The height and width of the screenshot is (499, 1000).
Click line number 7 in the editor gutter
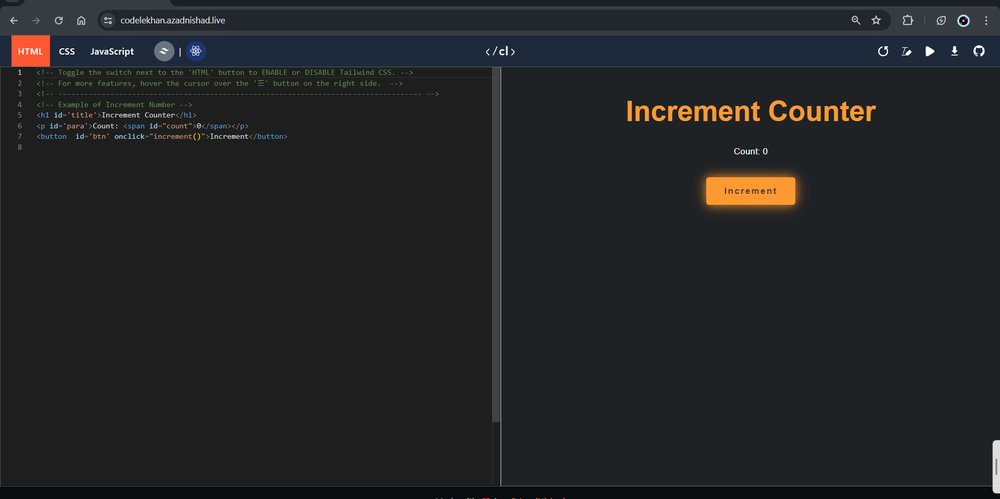coord(20,137)
